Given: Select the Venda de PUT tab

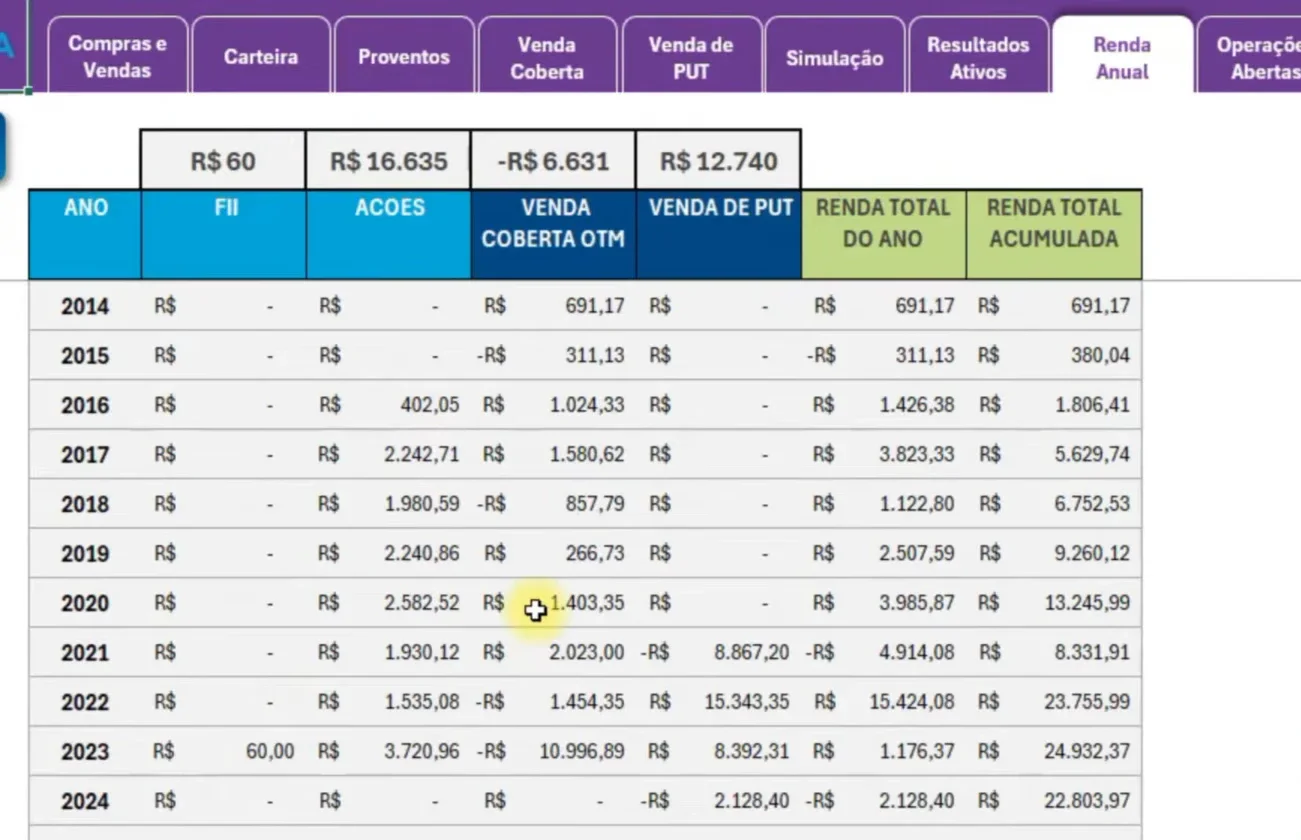Looking at the screenshot, I should (691, 56).
